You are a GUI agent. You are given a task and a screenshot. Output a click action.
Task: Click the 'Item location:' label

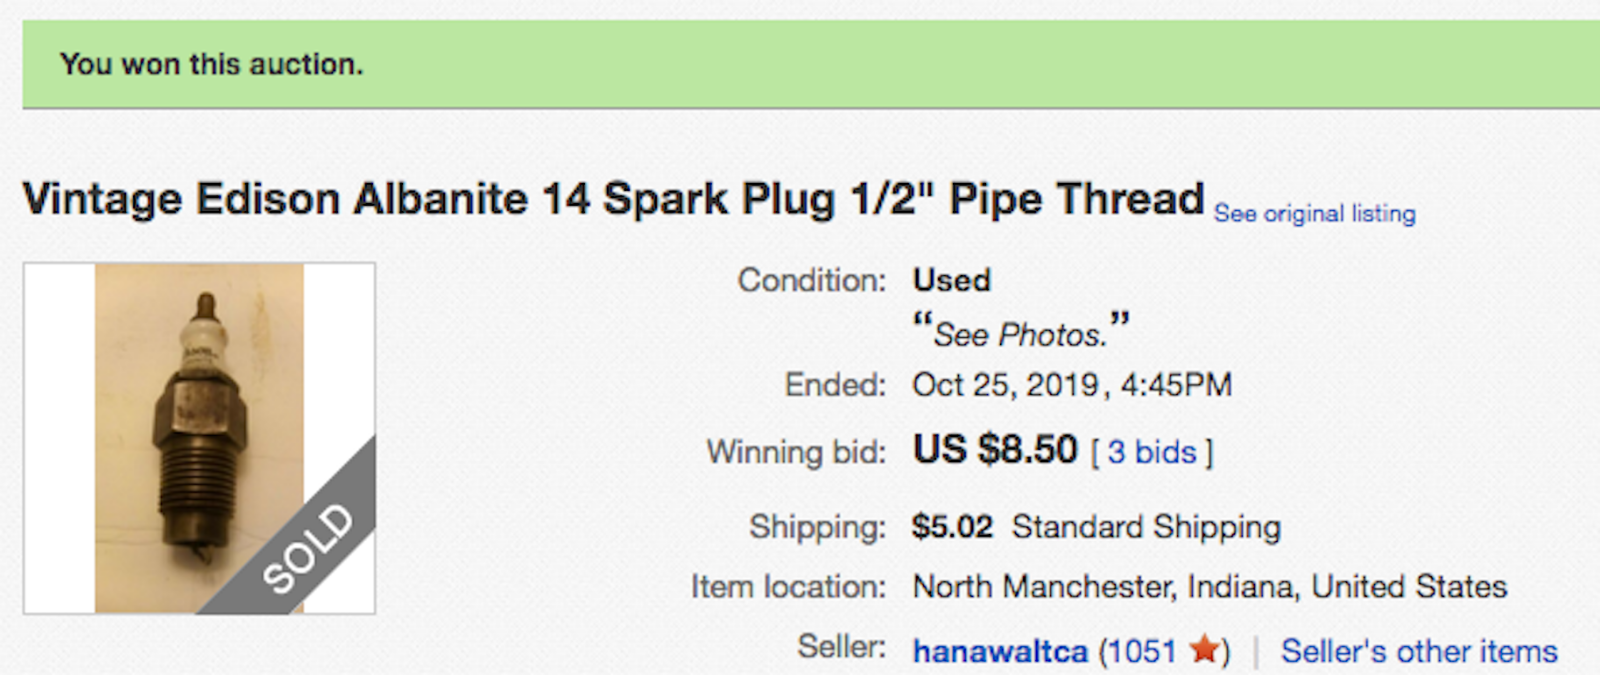click(788, 587)
